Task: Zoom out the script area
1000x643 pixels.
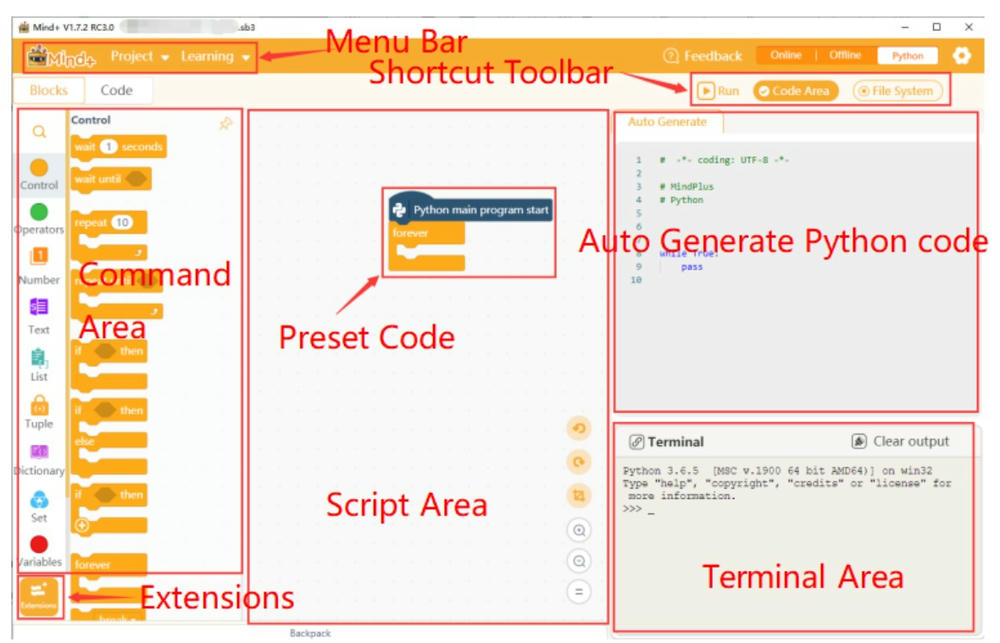Action: (579, 561)
